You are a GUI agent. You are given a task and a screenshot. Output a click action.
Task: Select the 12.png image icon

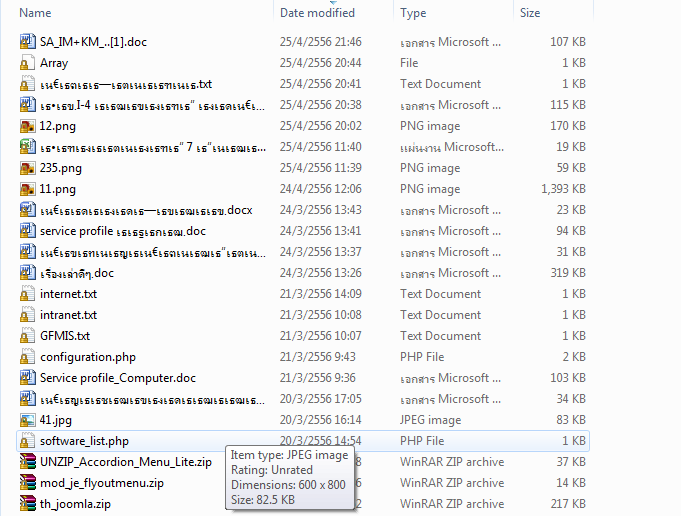(x=27, y=126)
